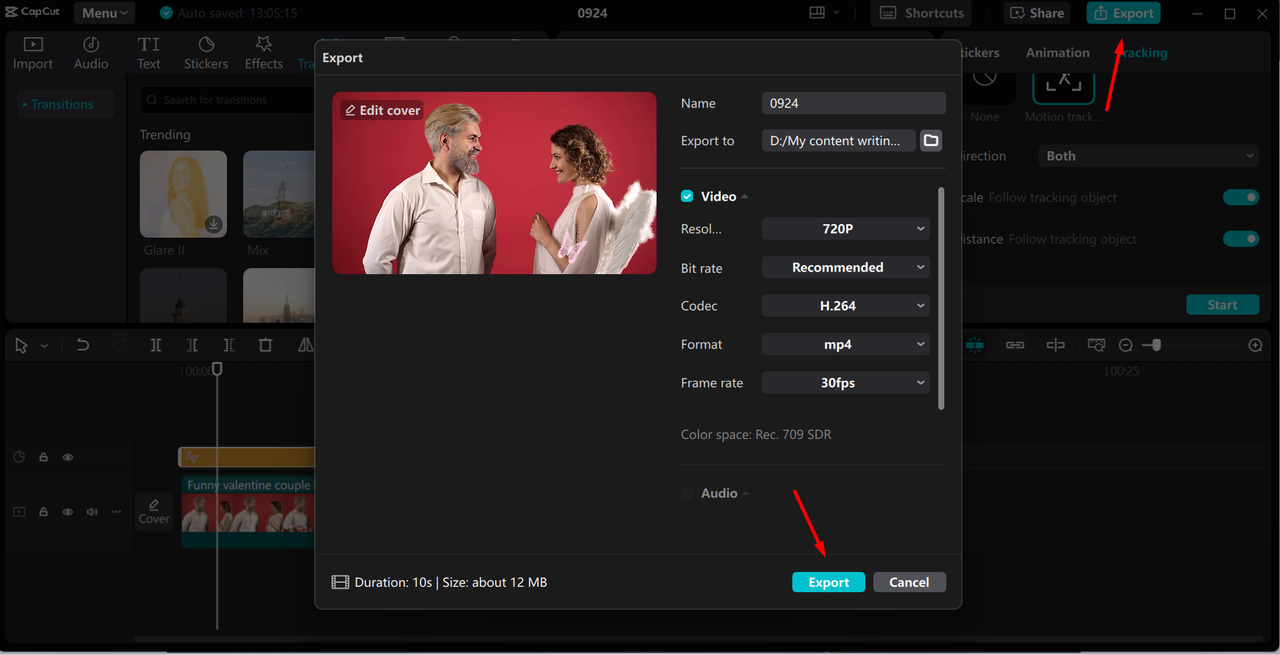
Task: Click the trash delete icon
Action: point(265,345)
